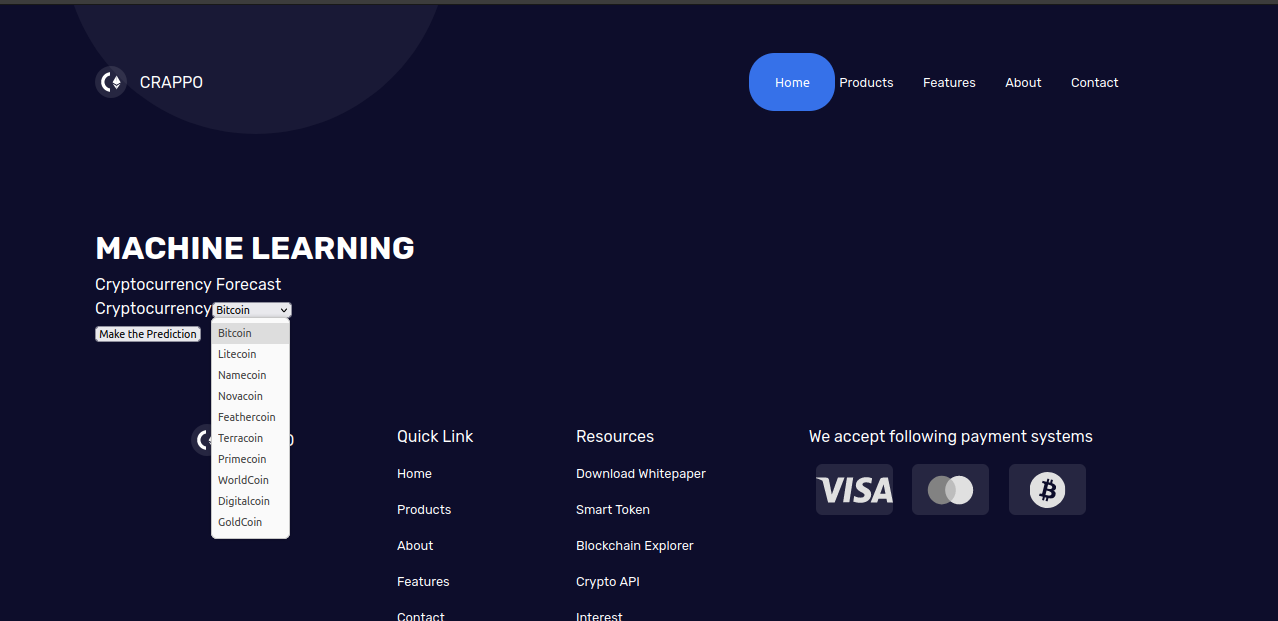This screenshot has width=1278, height=621.
Task: Open Features link under Quick Link
Action: (423, 582)
